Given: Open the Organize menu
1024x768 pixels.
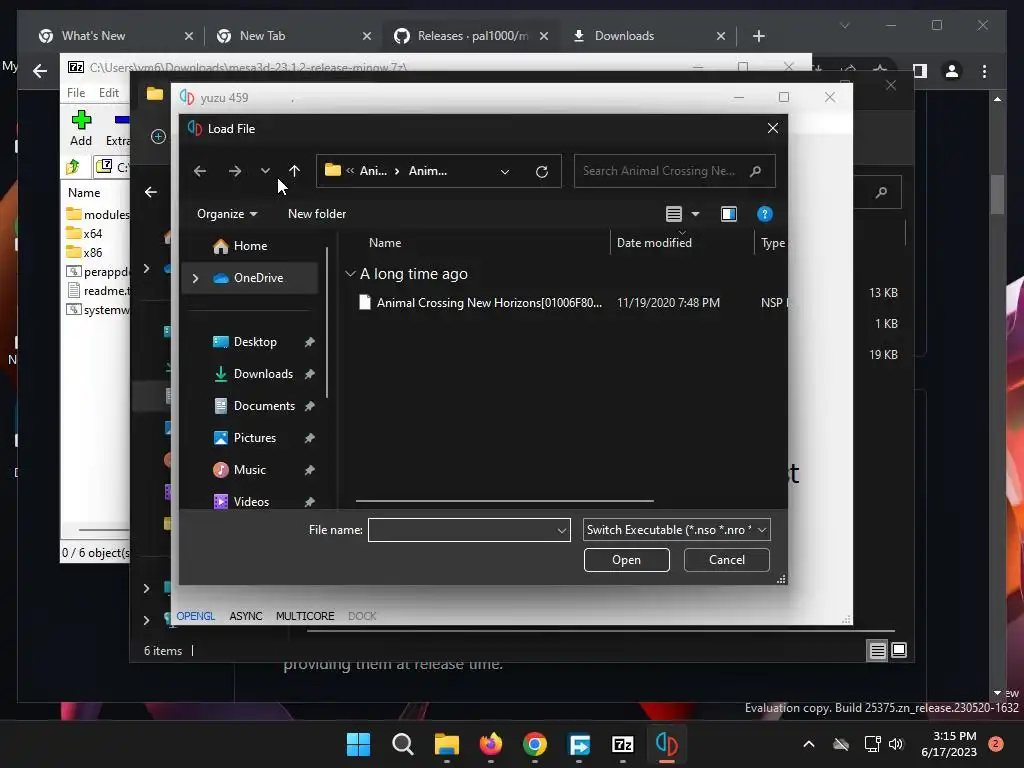Looking at the screenshot, I should tap(227, 214).
